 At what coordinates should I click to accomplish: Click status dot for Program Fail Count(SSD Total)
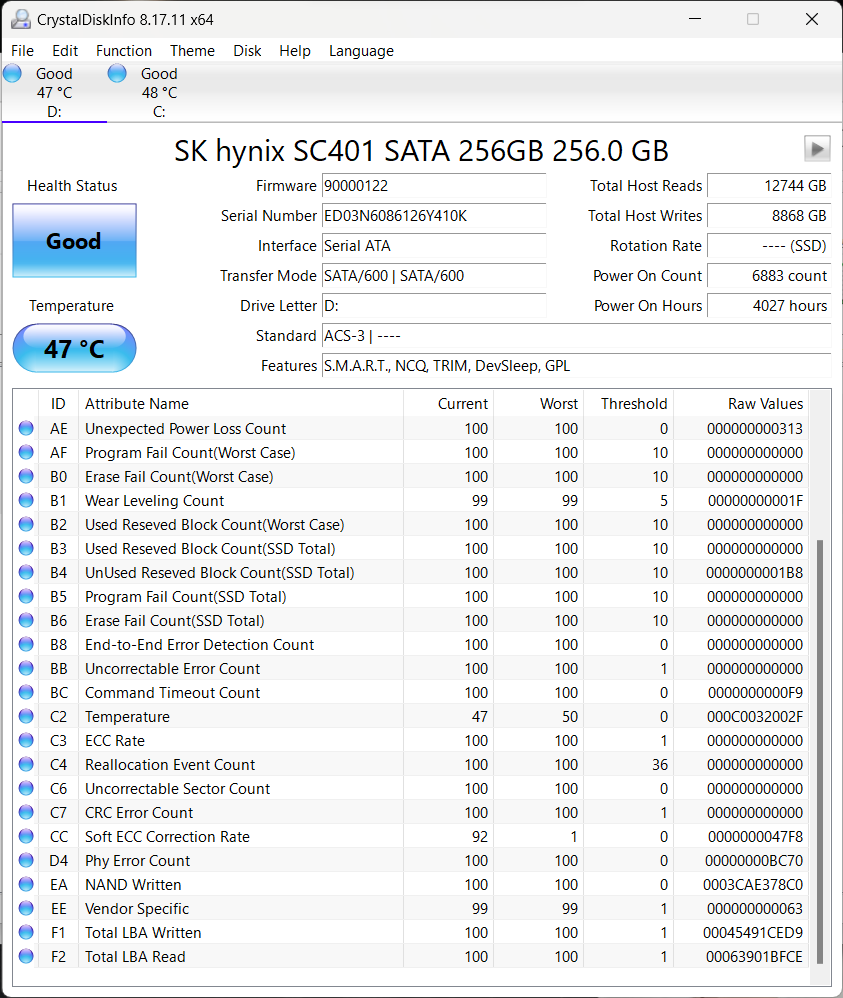click(x=26, y=596)
